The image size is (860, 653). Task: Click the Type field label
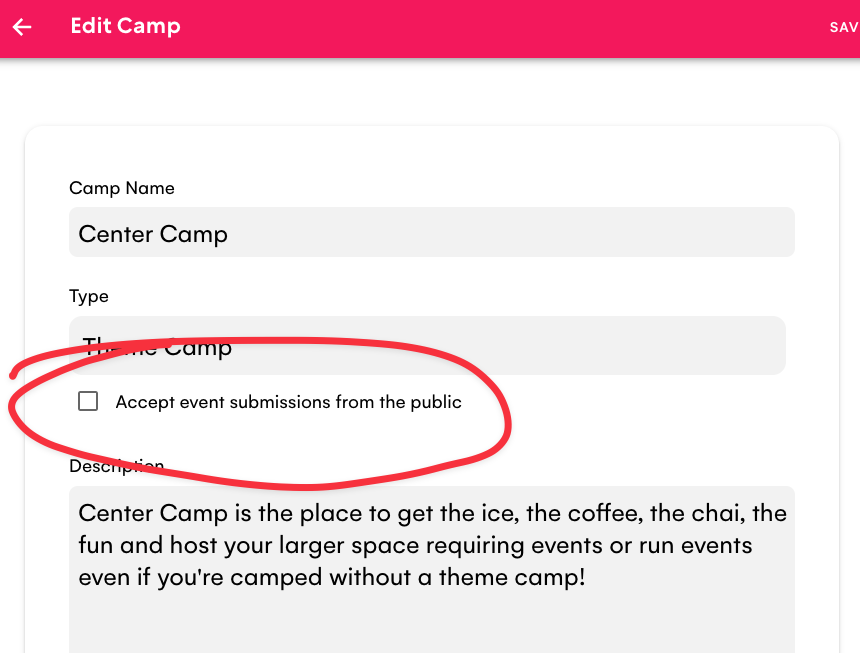[x=88, y=296]
